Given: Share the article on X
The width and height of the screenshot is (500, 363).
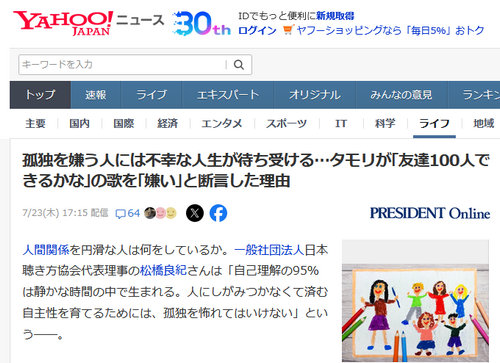Looking at the screenshot, I should point(195,213).
